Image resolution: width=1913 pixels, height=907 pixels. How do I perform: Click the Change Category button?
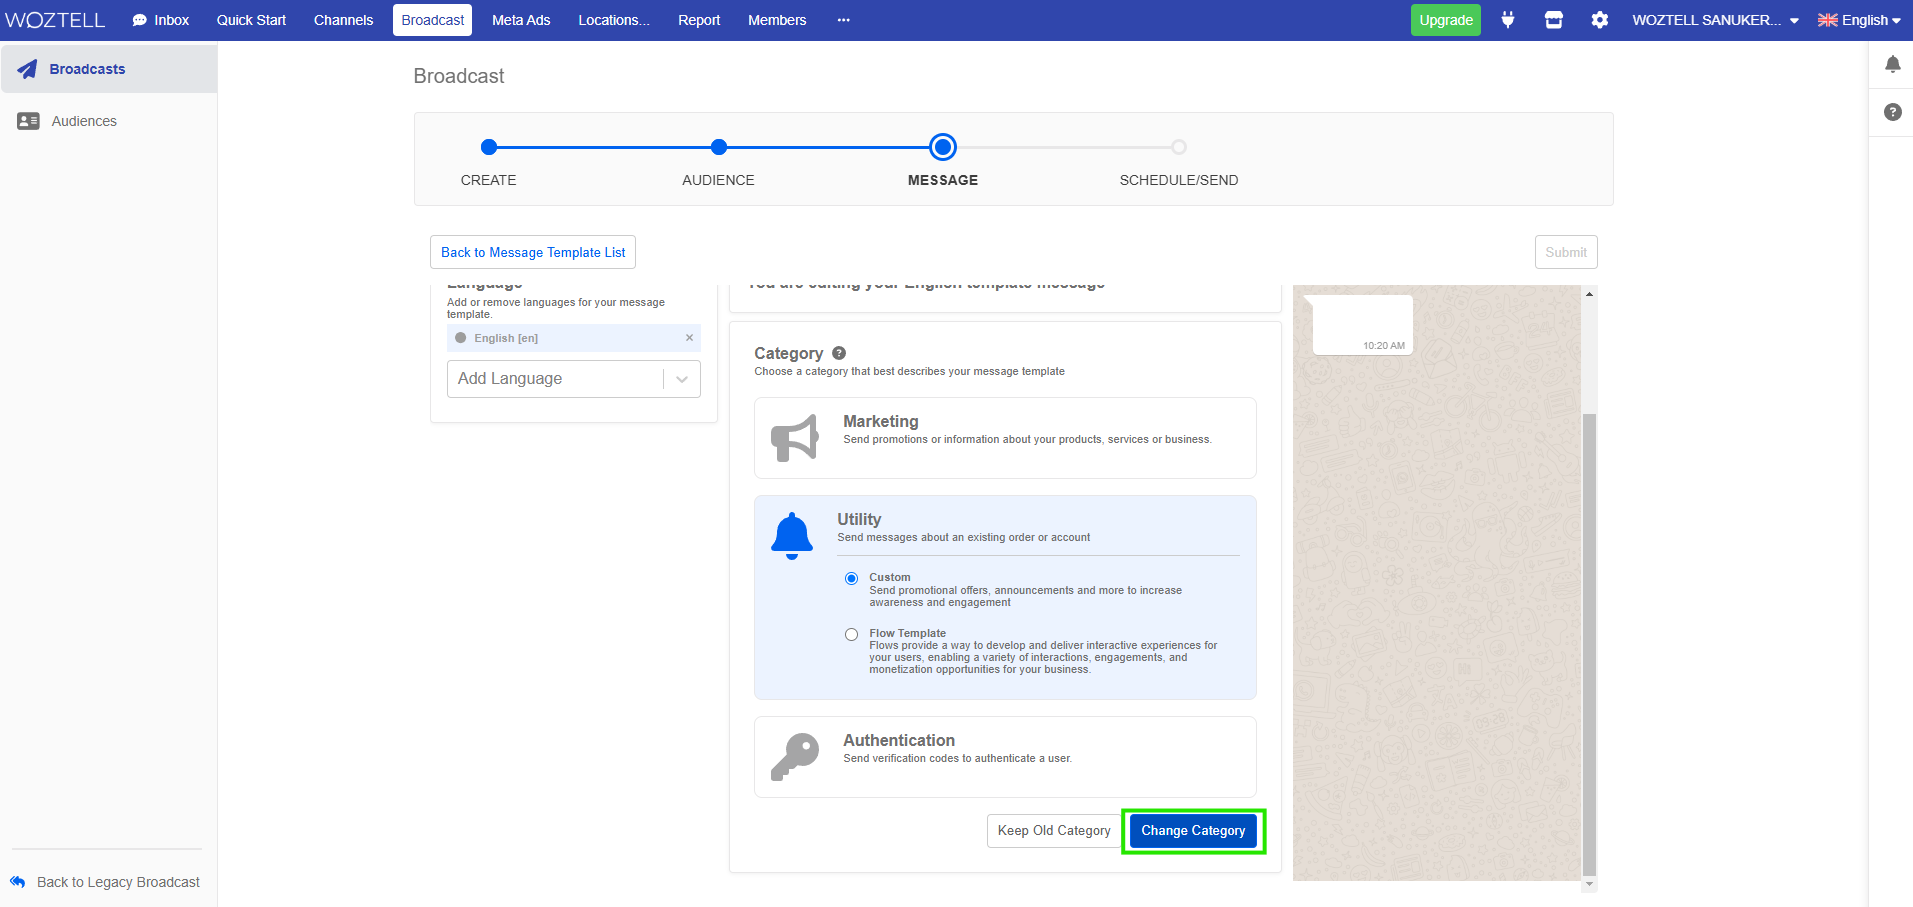[x=1193, y=831]
